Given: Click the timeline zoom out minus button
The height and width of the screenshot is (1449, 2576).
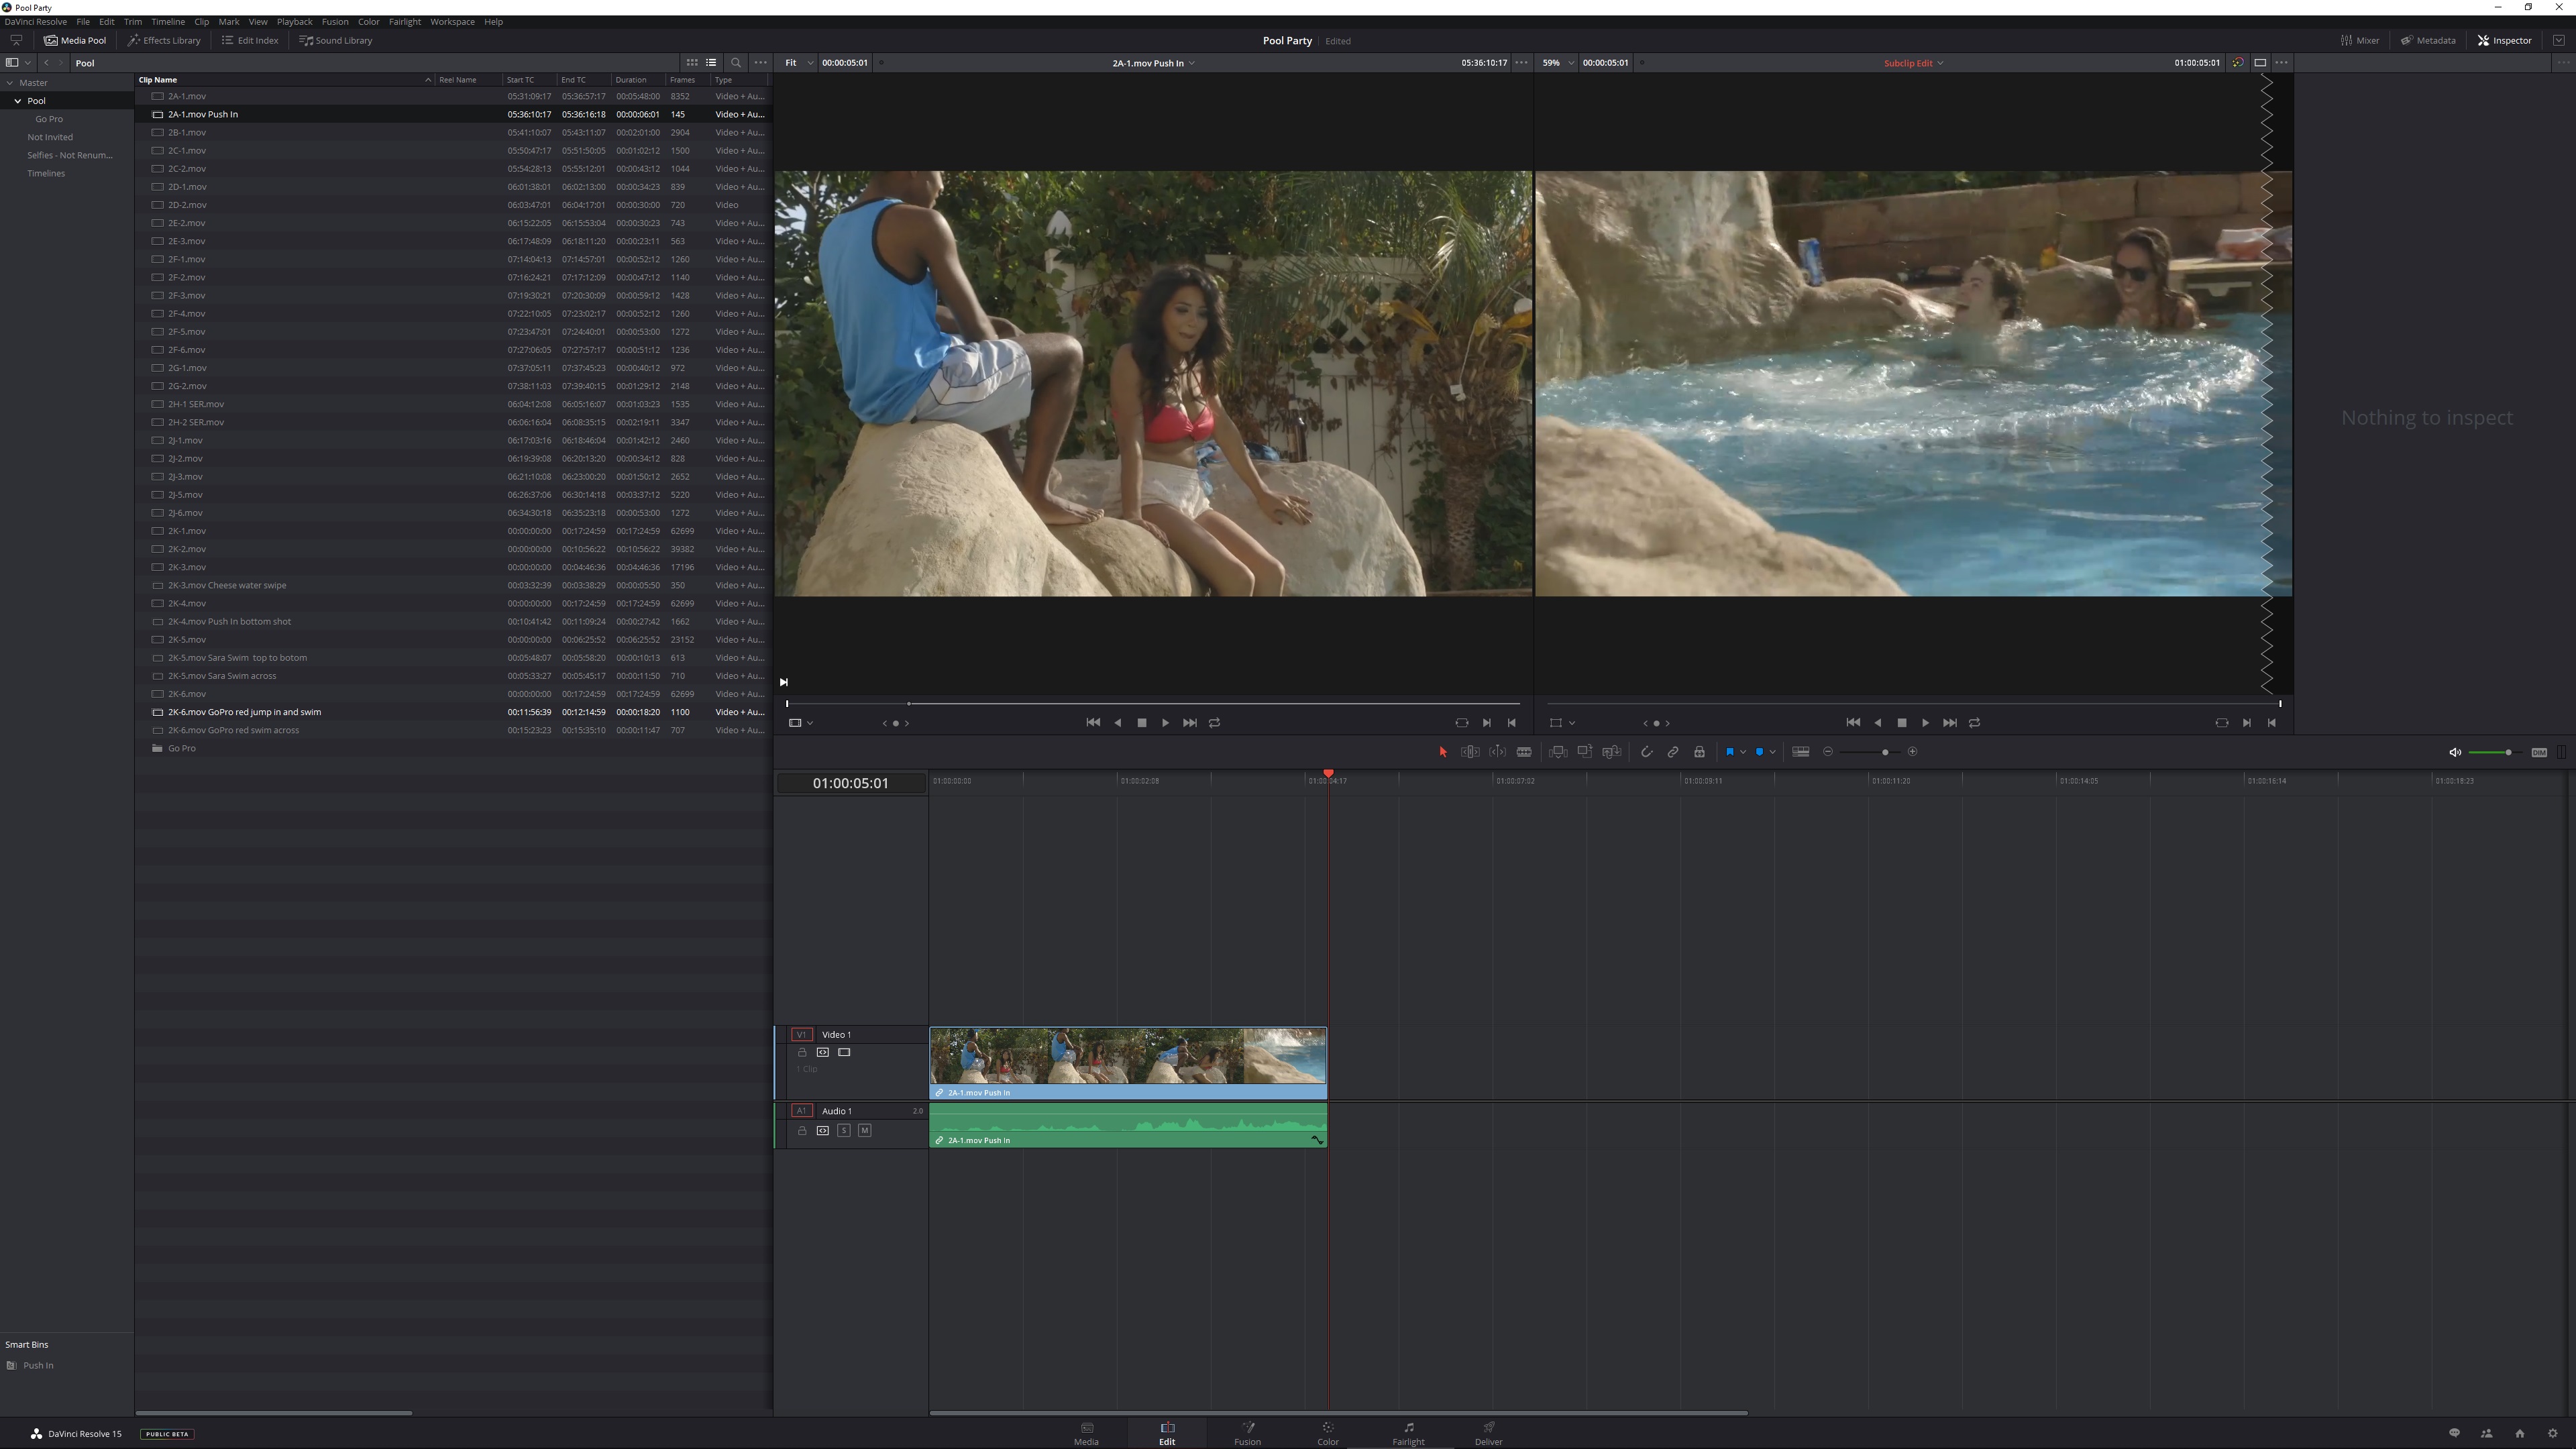Looking at the screenshot, I should [x=1828, y=752].
